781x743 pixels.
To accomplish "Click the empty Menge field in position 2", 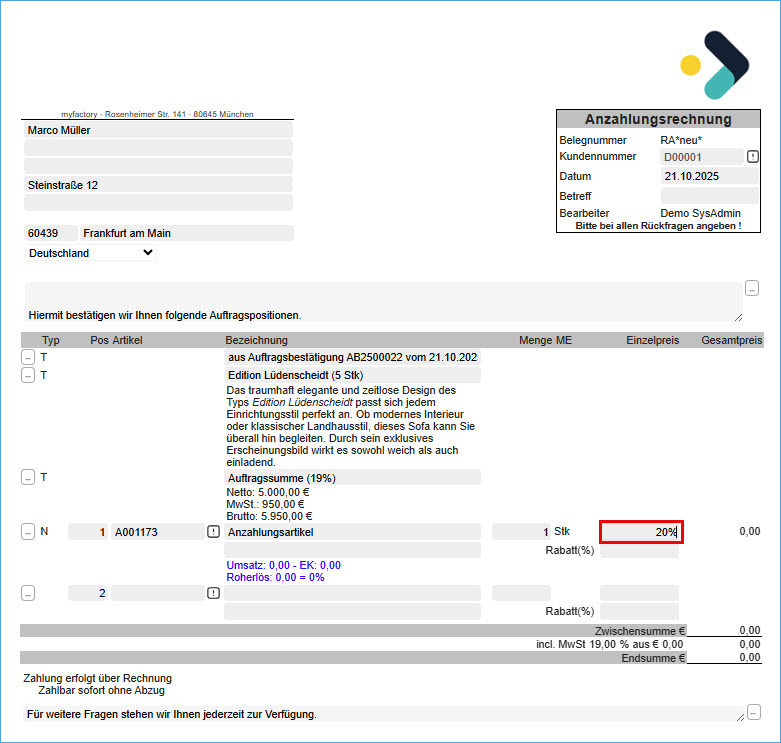I will pos(521,593).
